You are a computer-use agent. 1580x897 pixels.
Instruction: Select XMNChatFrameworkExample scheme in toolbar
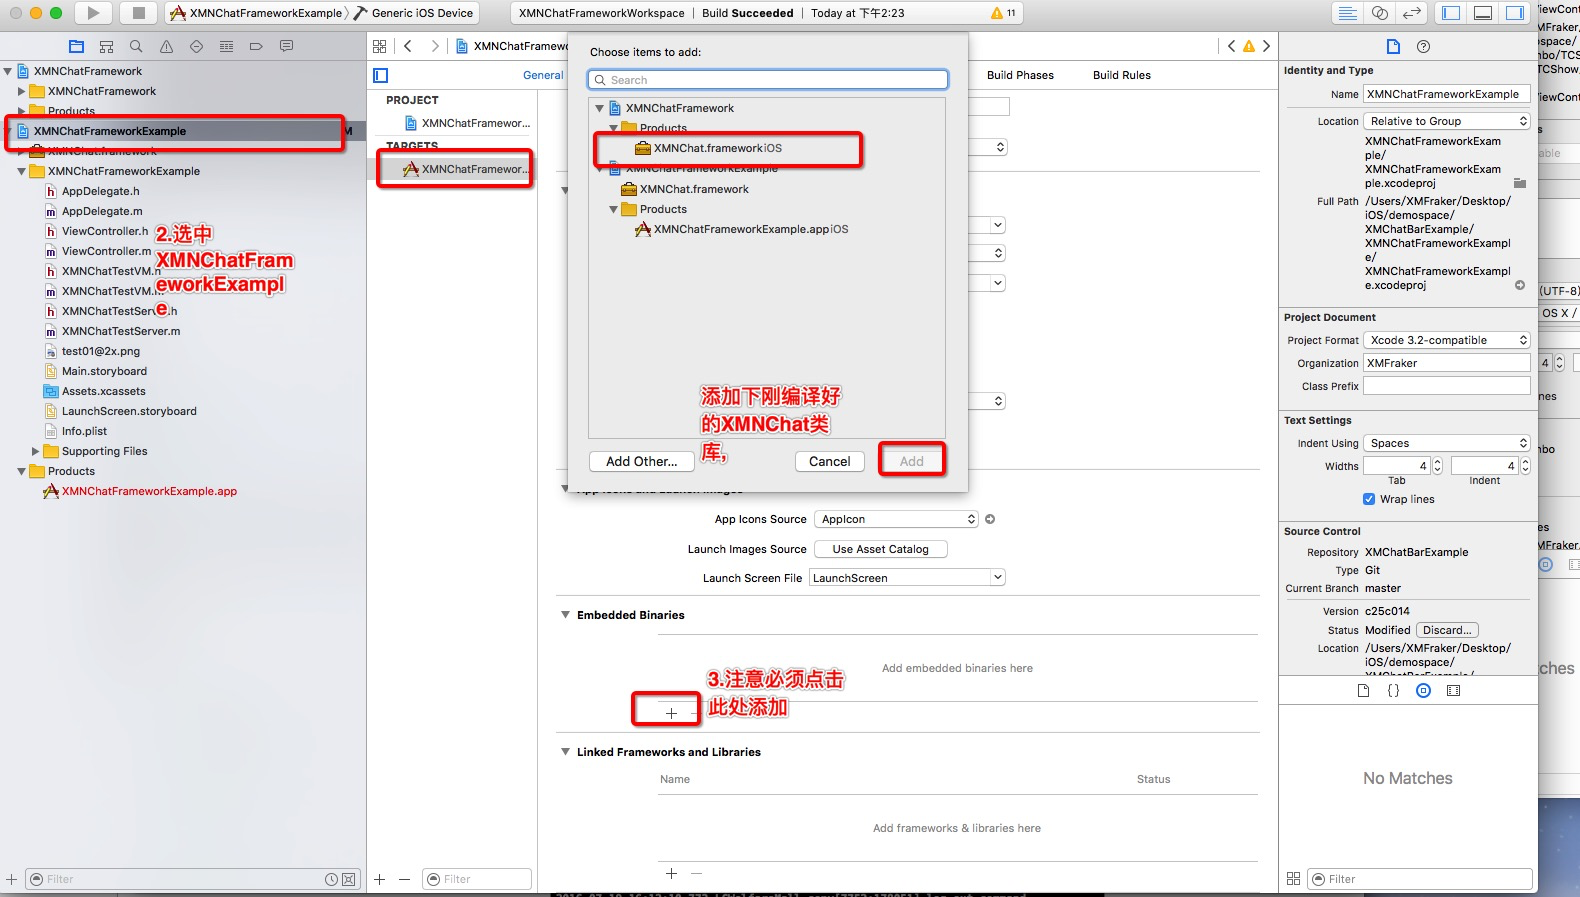pos(257,13)
